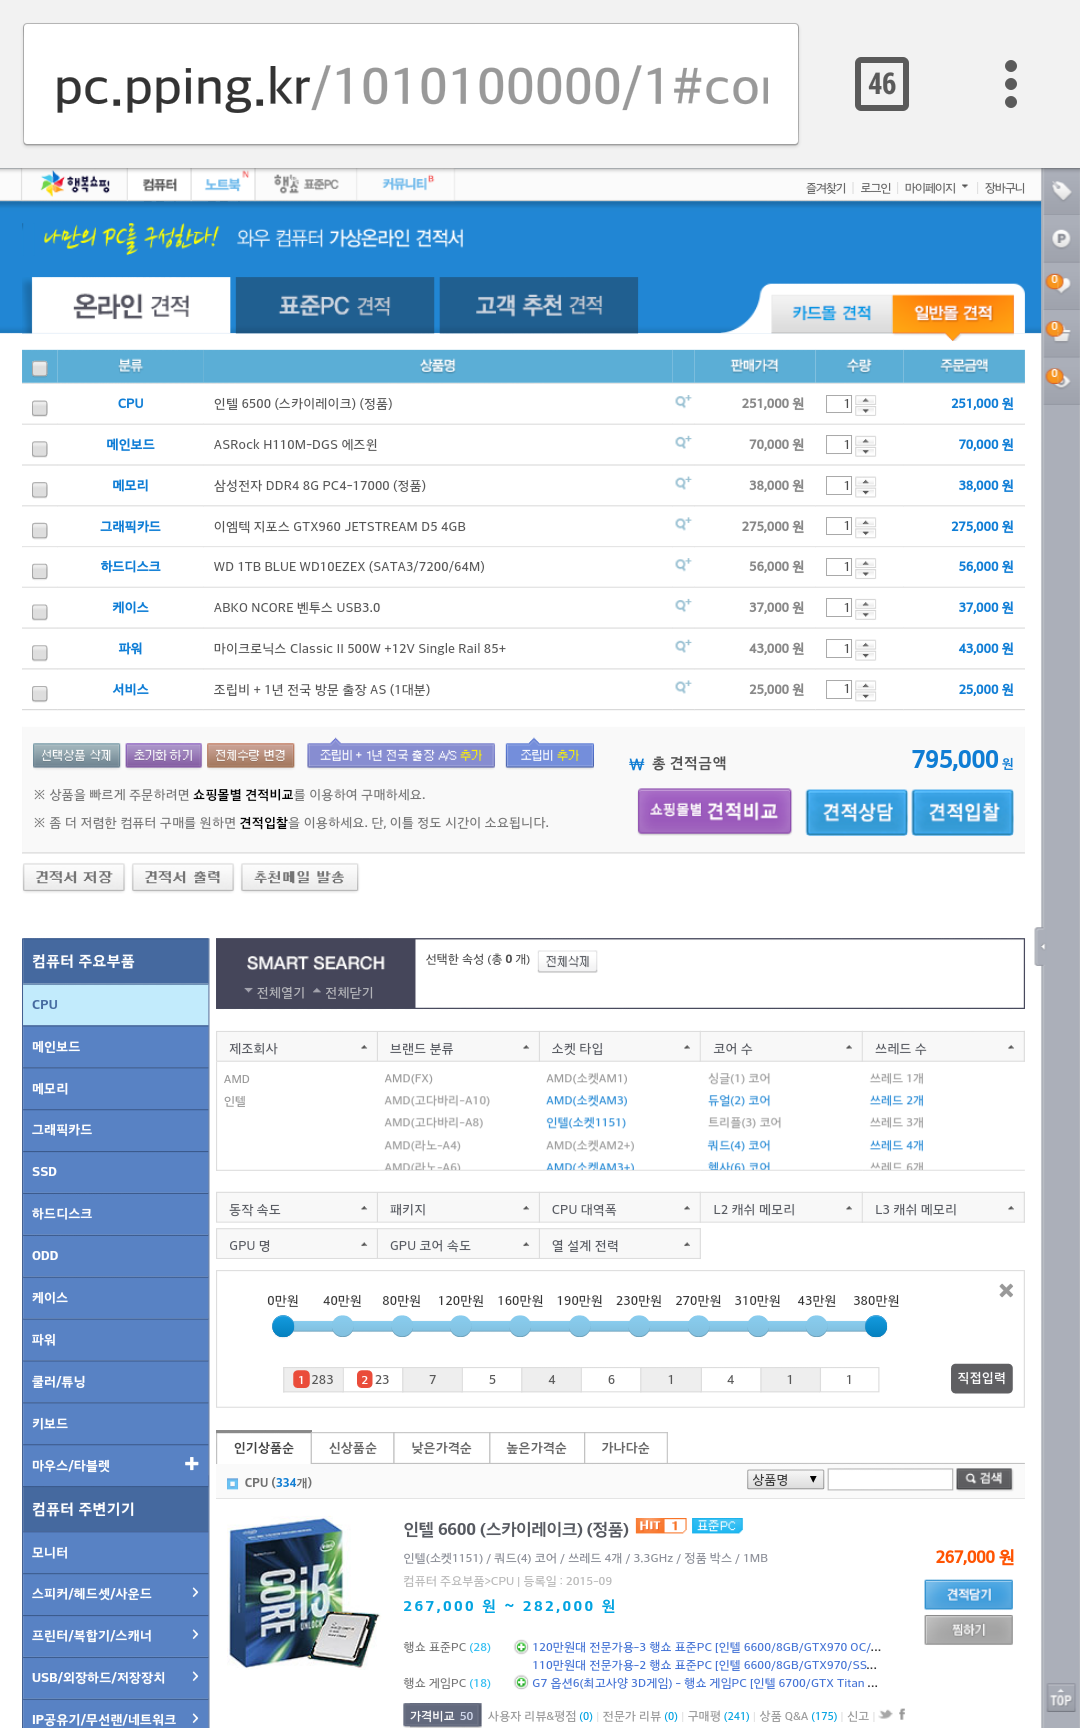Viewport: 1080px width, 1728px height.
Task: Open the browser tab counter showing 46
Action: [x=881, y=84]
